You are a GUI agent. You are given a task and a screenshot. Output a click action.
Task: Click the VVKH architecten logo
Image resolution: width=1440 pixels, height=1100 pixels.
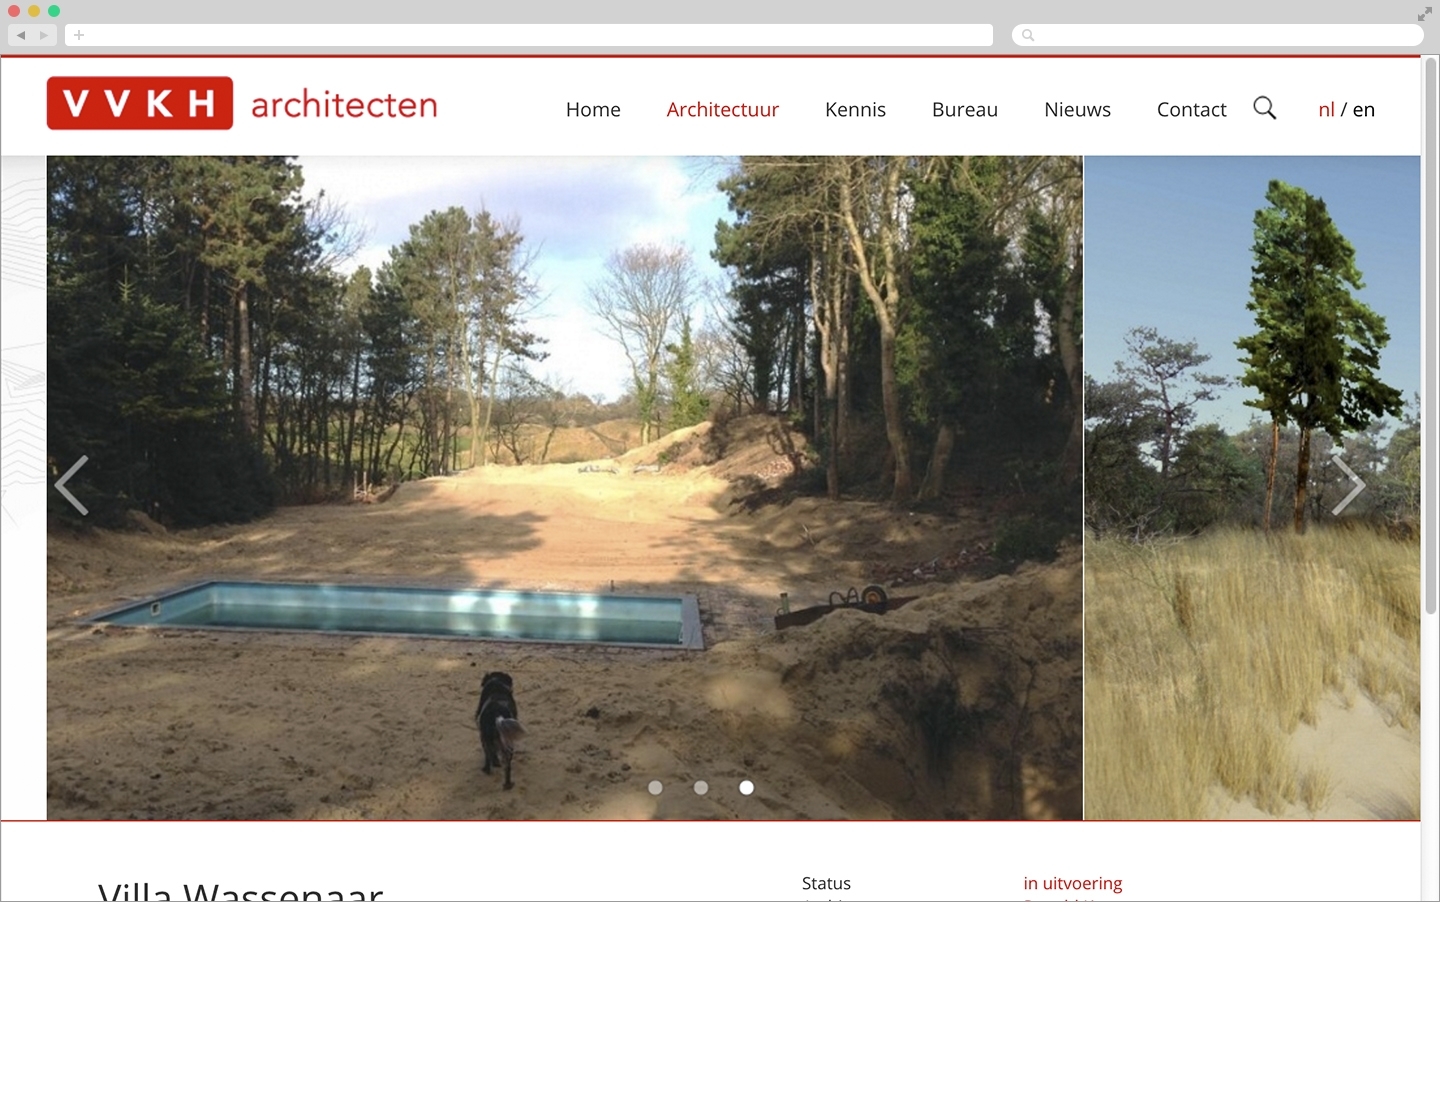pyautogui.click(x=242, y=104)
